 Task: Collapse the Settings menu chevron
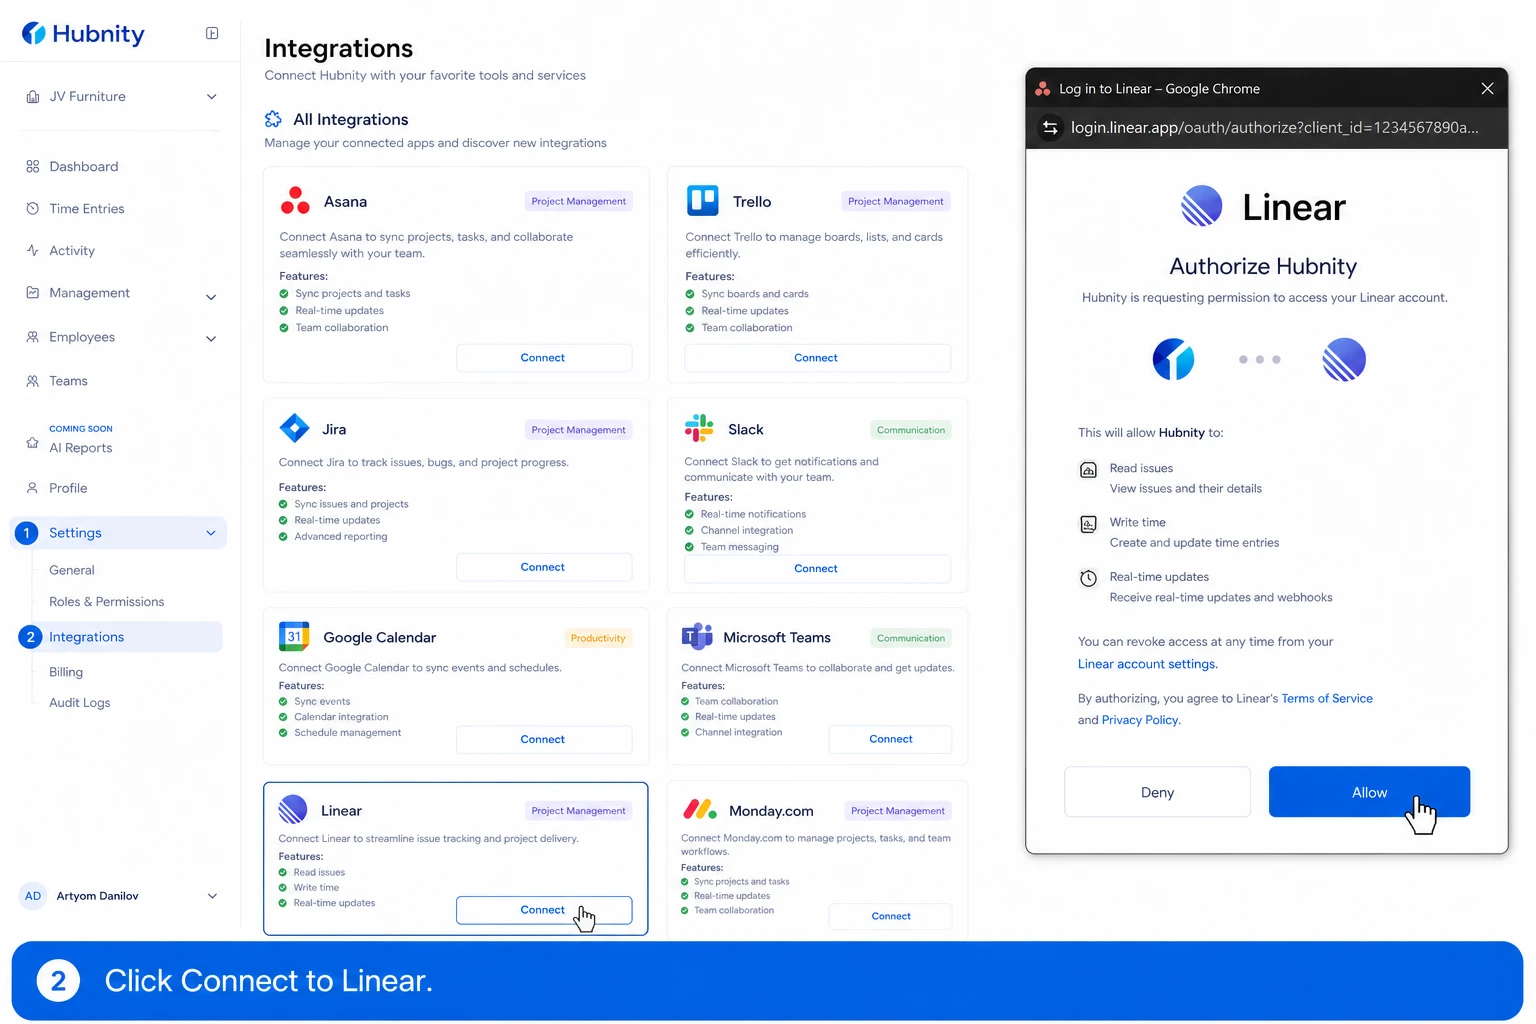[211, 533]
